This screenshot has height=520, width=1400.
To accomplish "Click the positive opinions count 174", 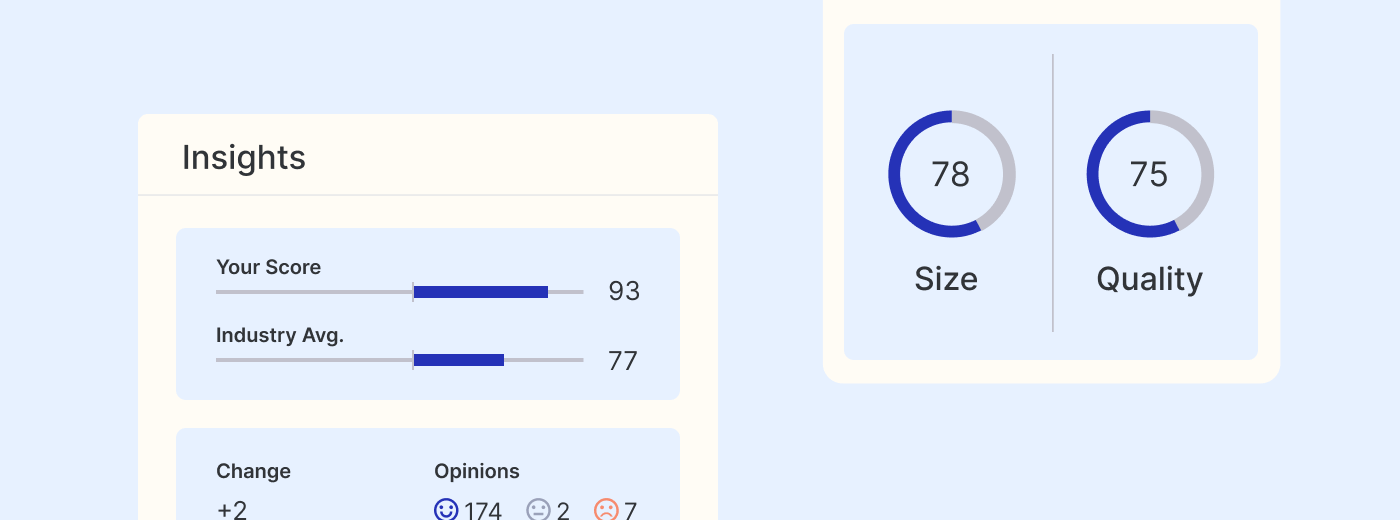I will coord(483,511).
